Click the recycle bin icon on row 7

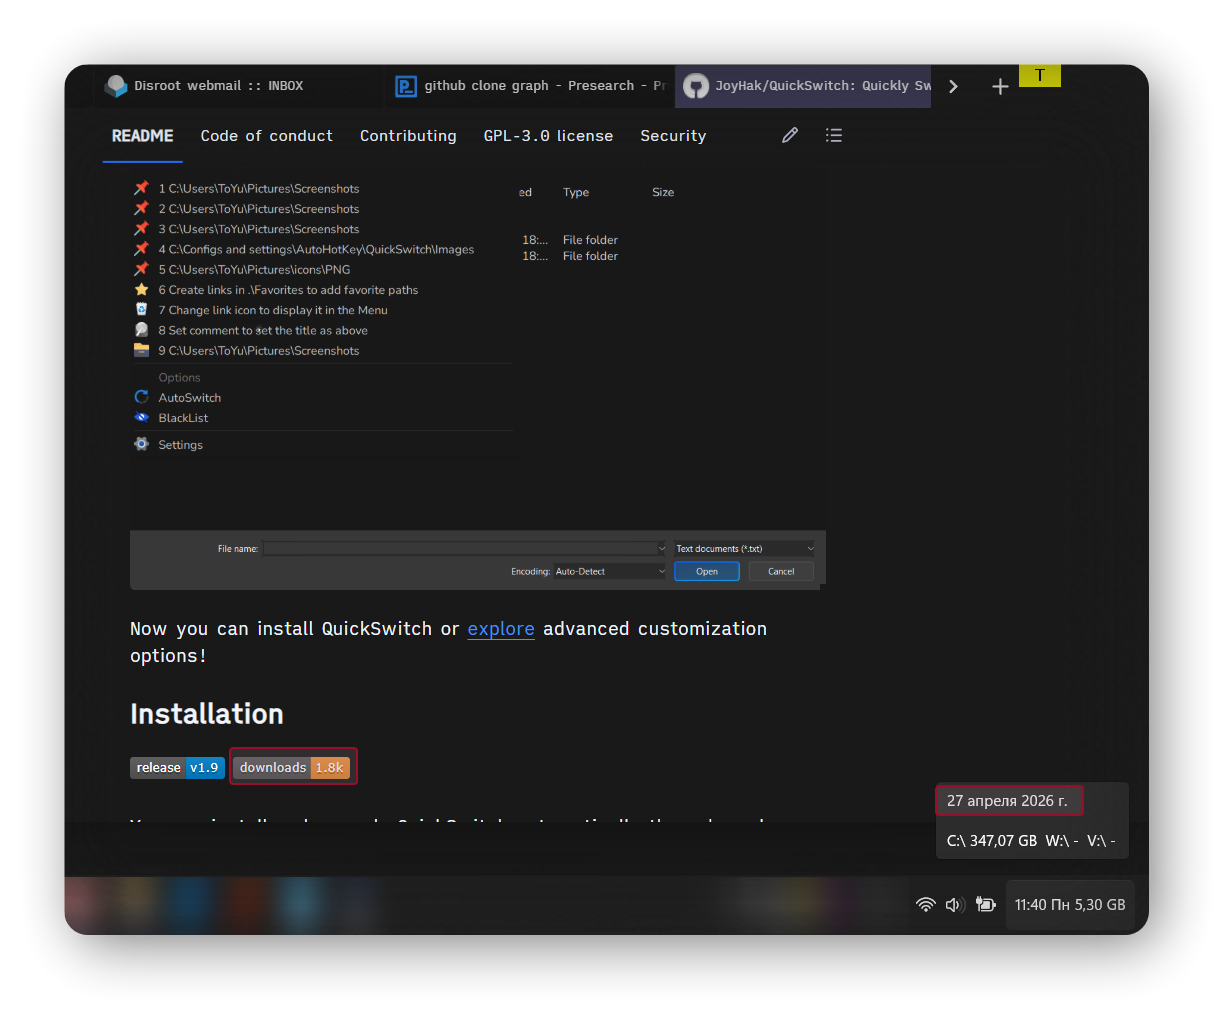point(141,309)
